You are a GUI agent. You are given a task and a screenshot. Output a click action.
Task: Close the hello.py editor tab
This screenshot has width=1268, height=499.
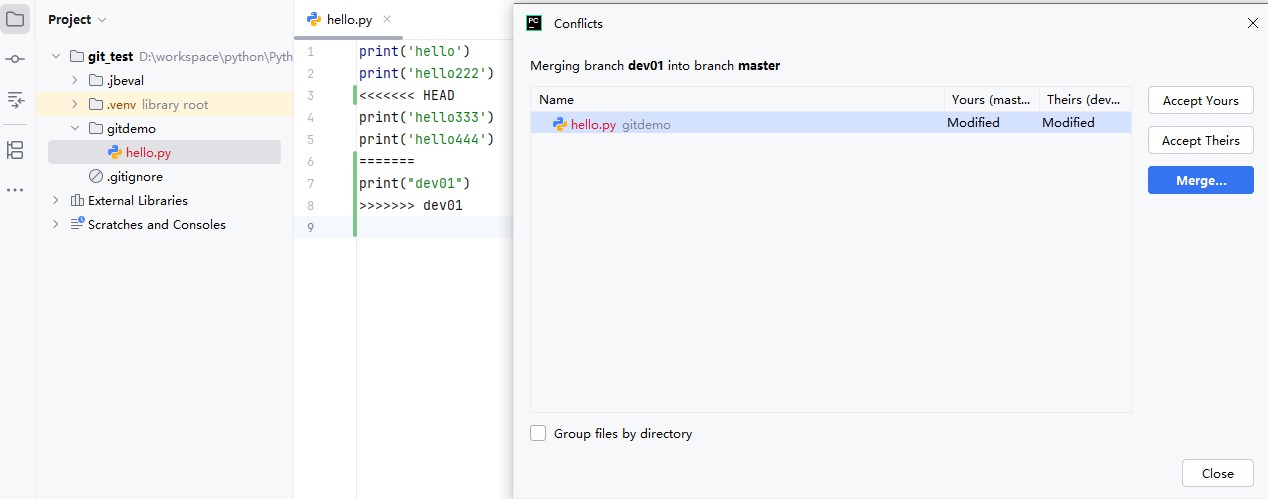(x=387, y=19)
